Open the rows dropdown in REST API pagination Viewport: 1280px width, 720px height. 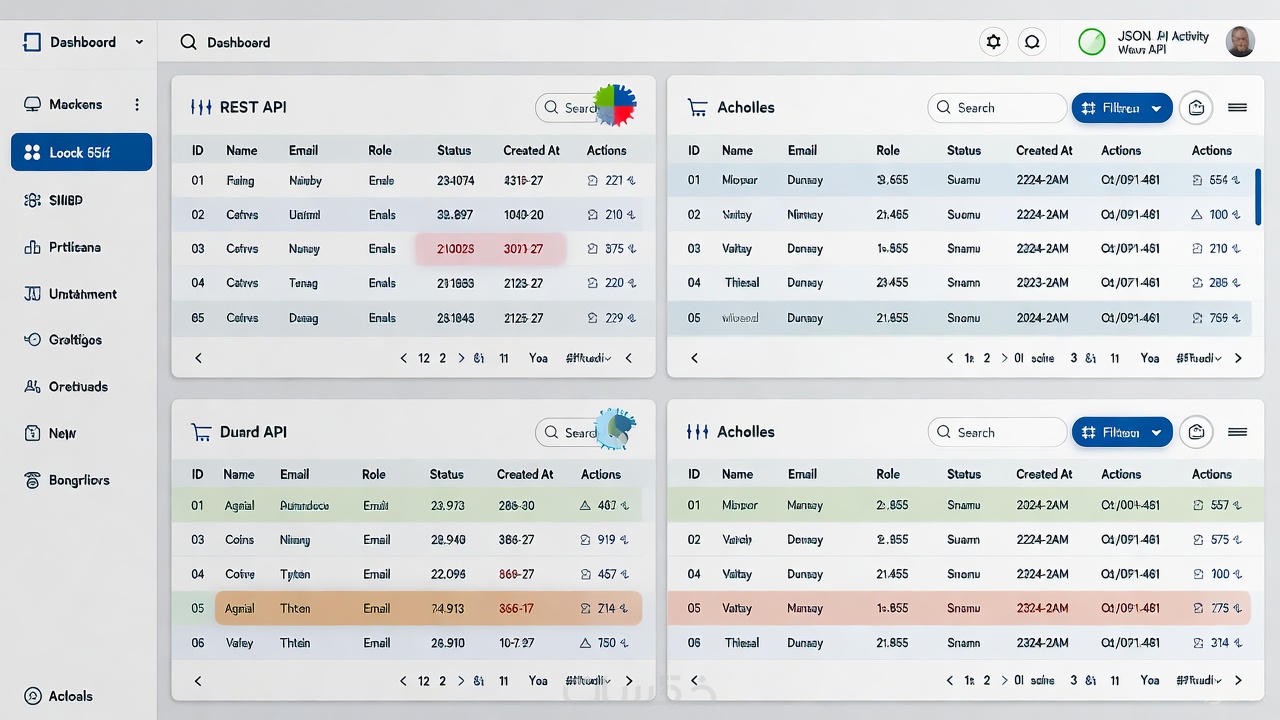(x=589, y=358)
